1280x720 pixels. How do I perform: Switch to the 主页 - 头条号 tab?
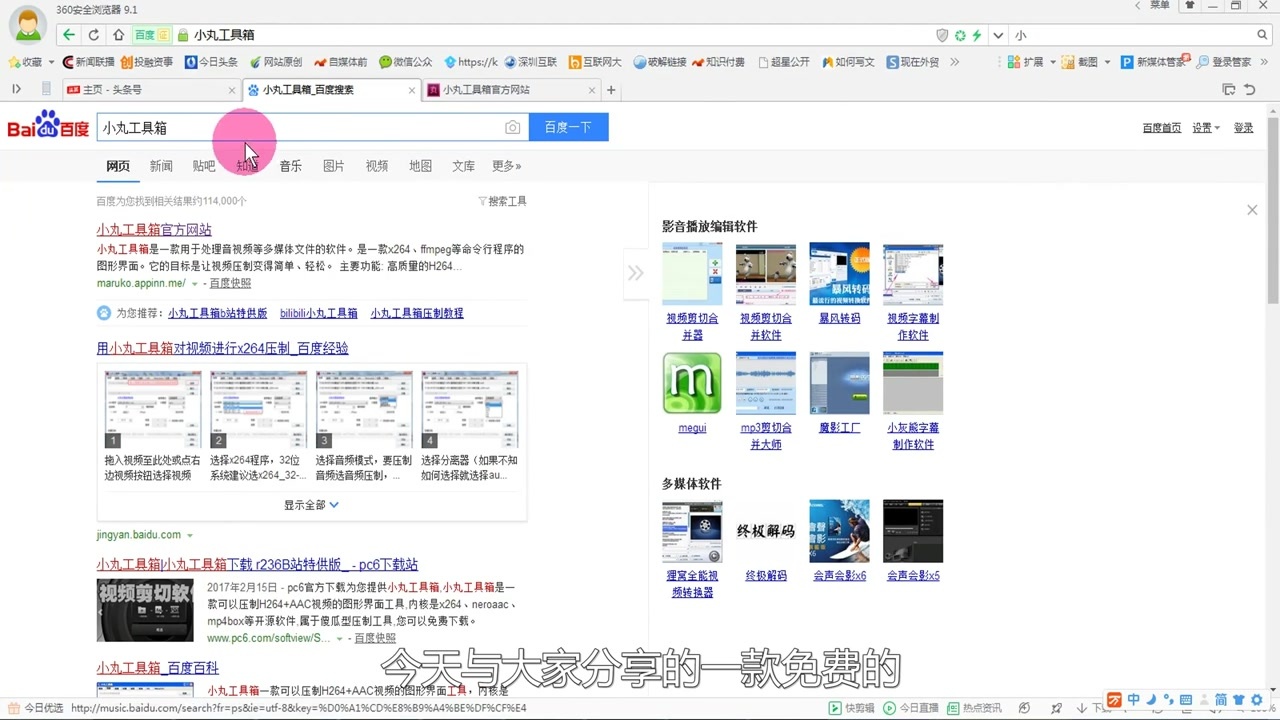pos(150,90)
